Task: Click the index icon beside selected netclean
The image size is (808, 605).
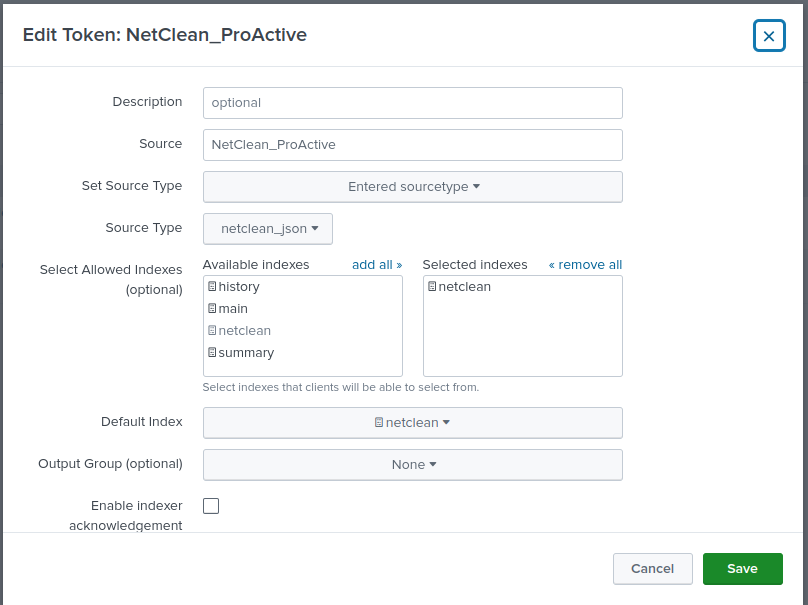Action: (x=432, y=286)
